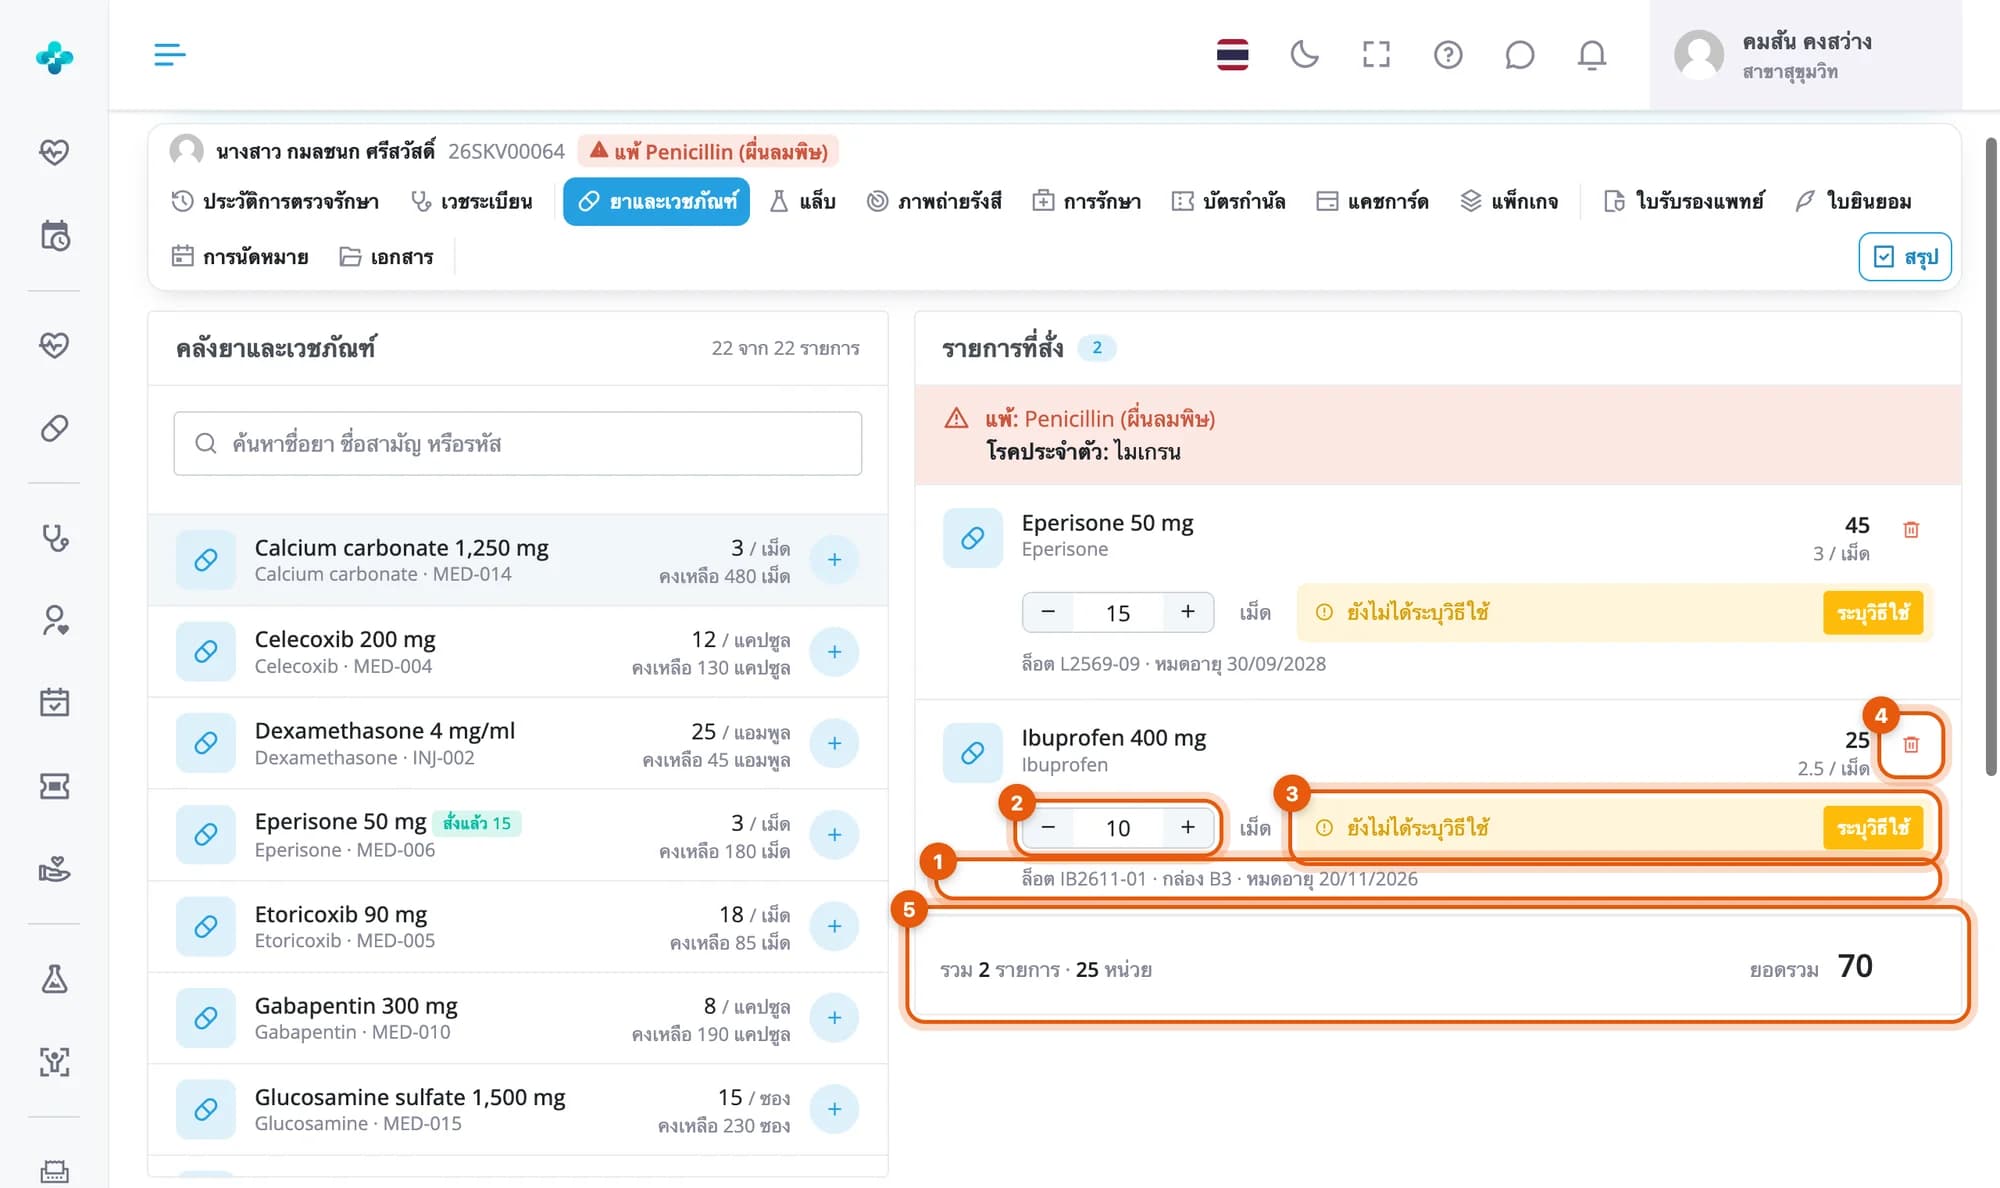Delete Eperisone 50 mg from order
This screenshot has height=1188, width=2000.
pyautogui.click(x=1911, y=529)
